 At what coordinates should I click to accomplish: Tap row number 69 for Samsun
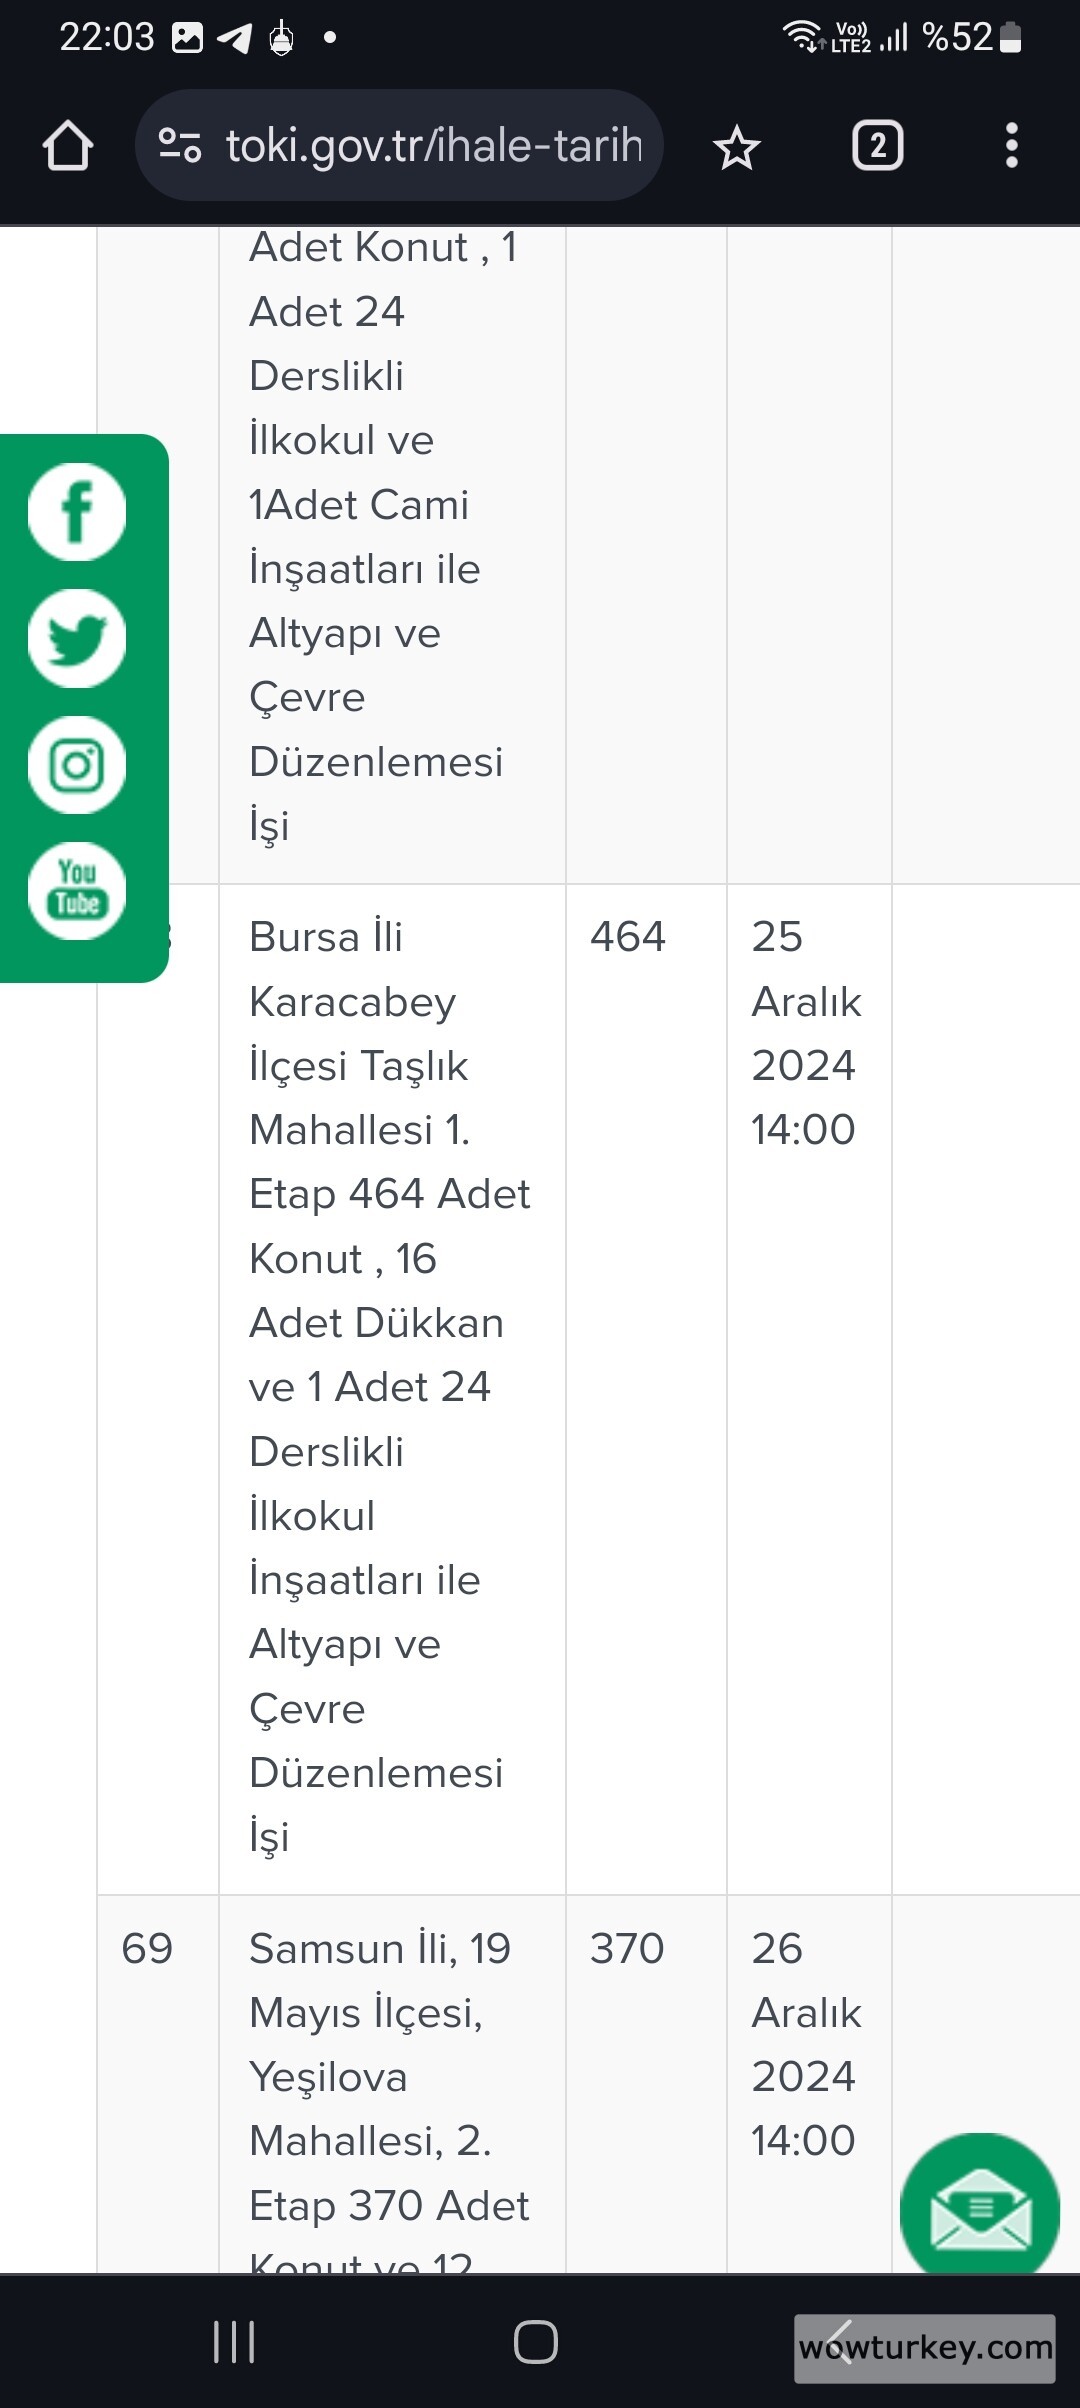pyautogui.click(x=148, y=1948)
